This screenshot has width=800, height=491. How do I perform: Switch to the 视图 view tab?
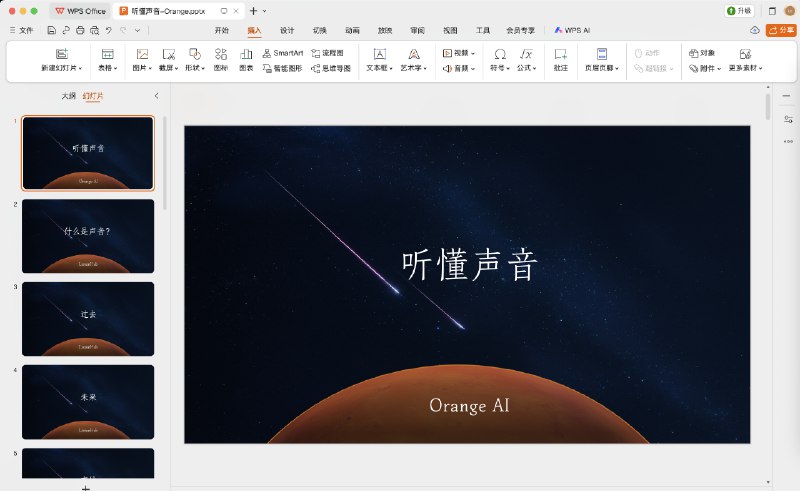coord(450,31)
